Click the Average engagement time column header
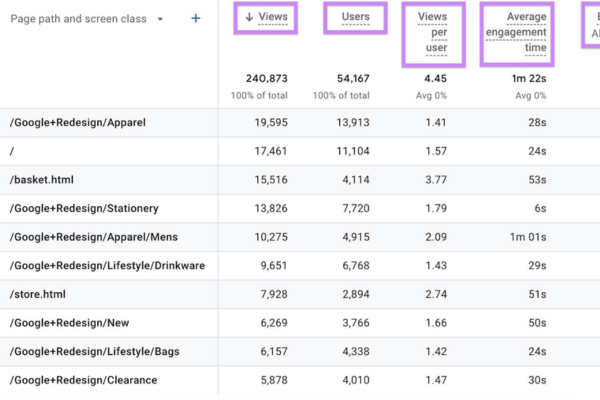Screen dimensions: 600x400 [x=516, y=33]
